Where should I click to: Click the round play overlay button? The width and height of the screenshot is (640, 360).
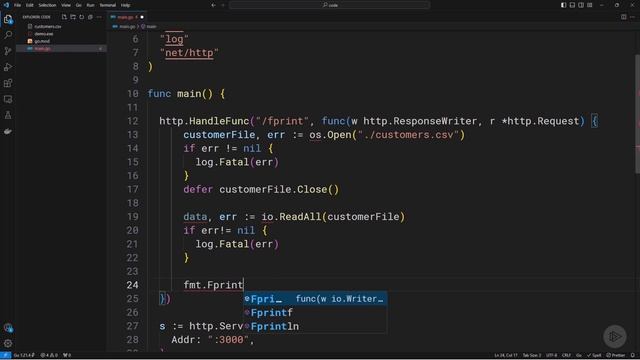615,336
